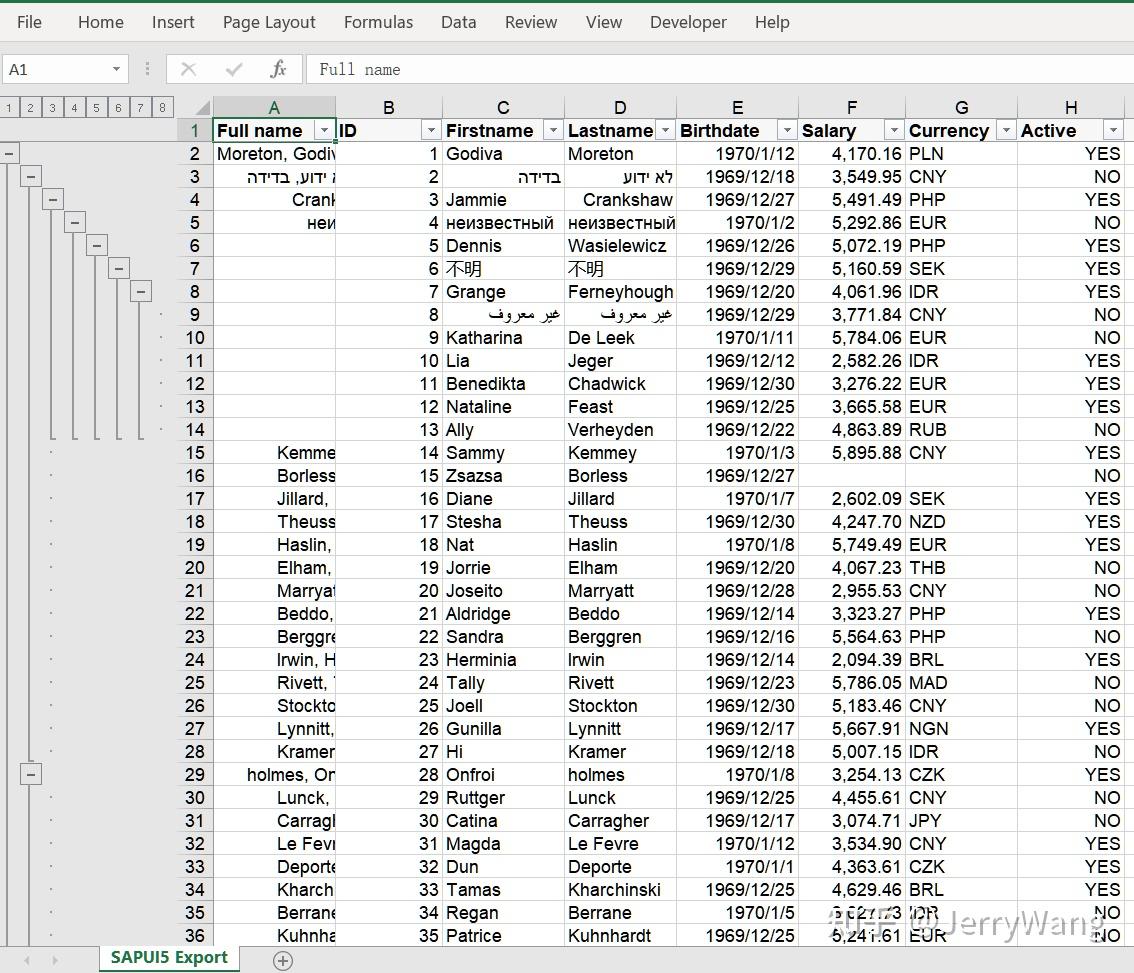
Task: Switch to the Formulas ribbon tab
Action: (x=378, y=21)
